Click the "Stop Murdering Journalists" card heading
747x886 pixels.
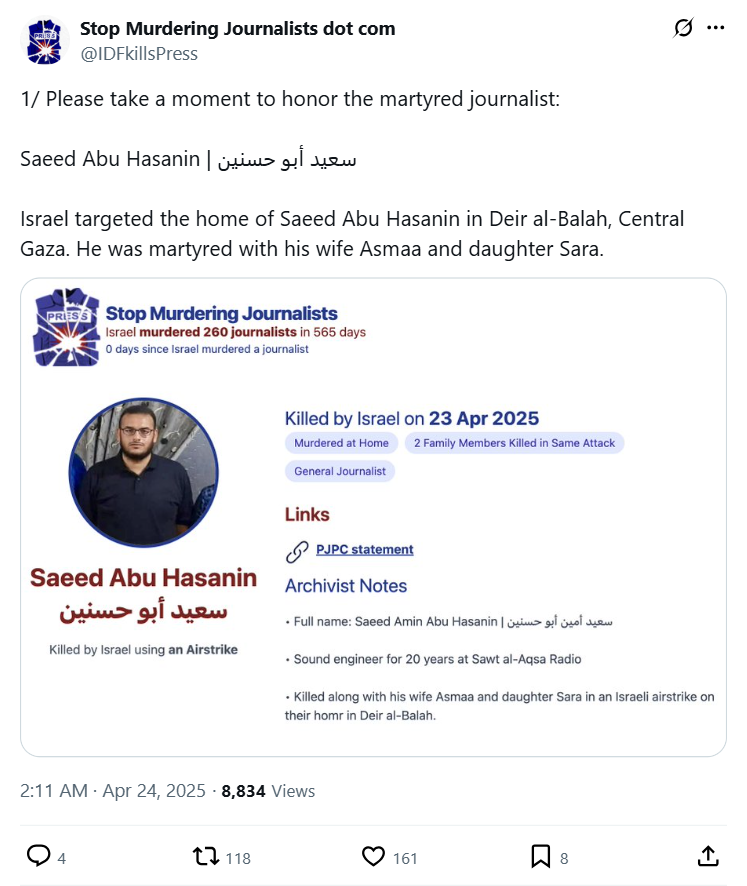click(221, 314)
